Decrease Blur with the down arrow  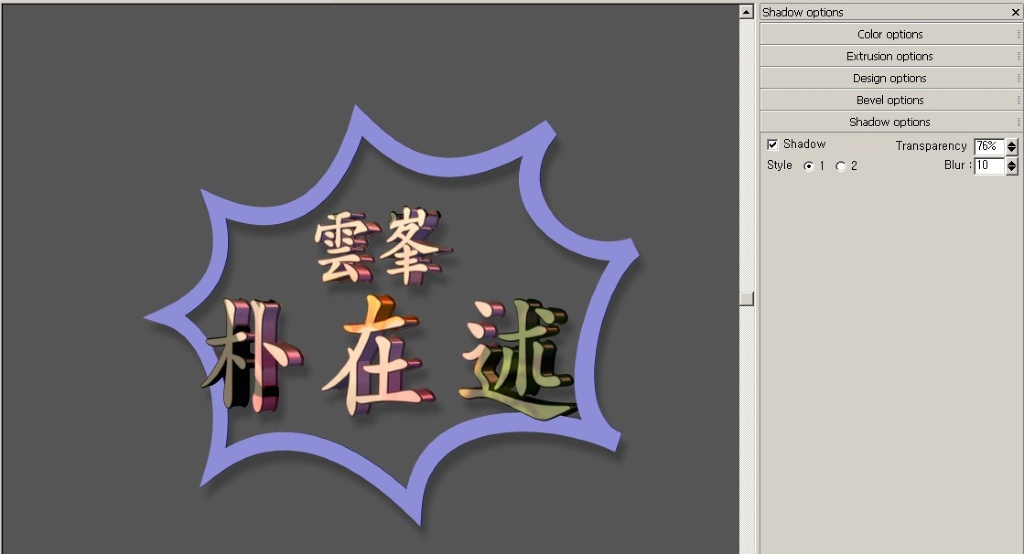(1012, 171)
